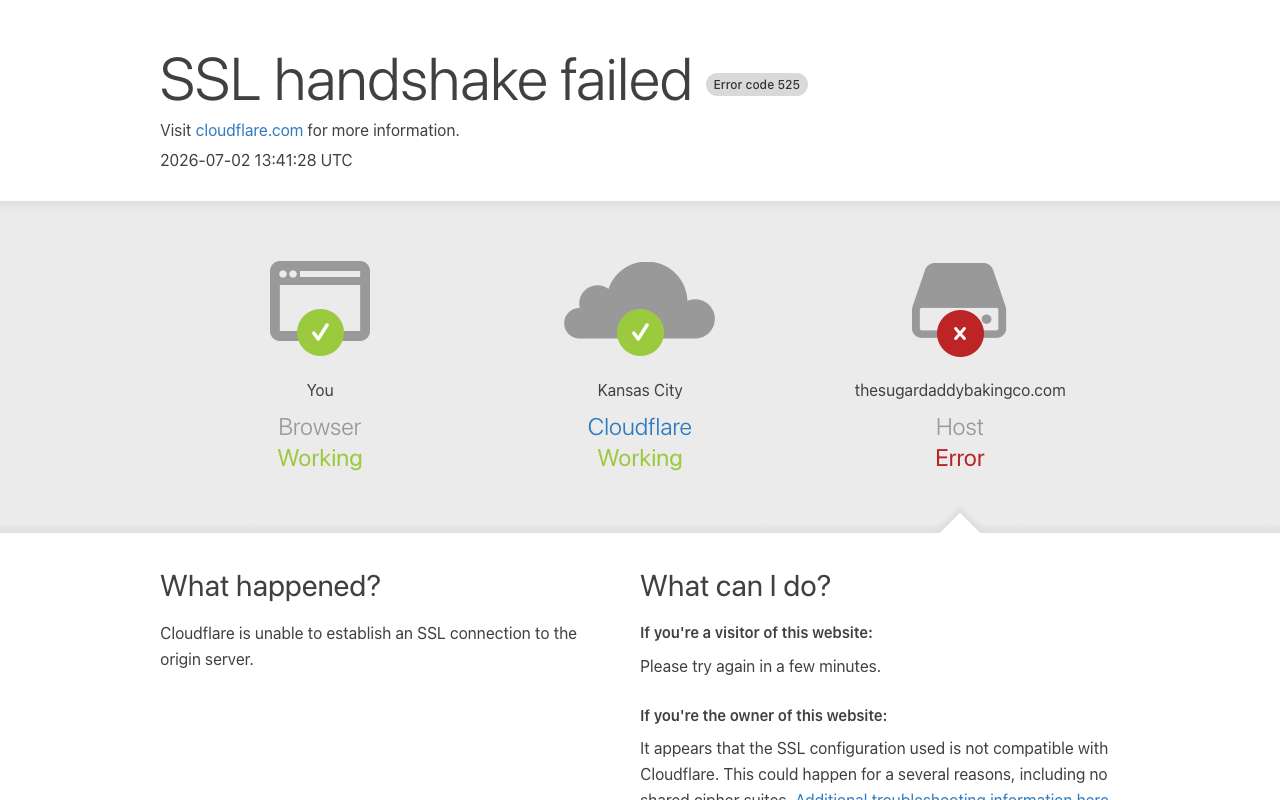Click the Kansas City location label
Screen dimensions: 1280x800
click(640, 390)
